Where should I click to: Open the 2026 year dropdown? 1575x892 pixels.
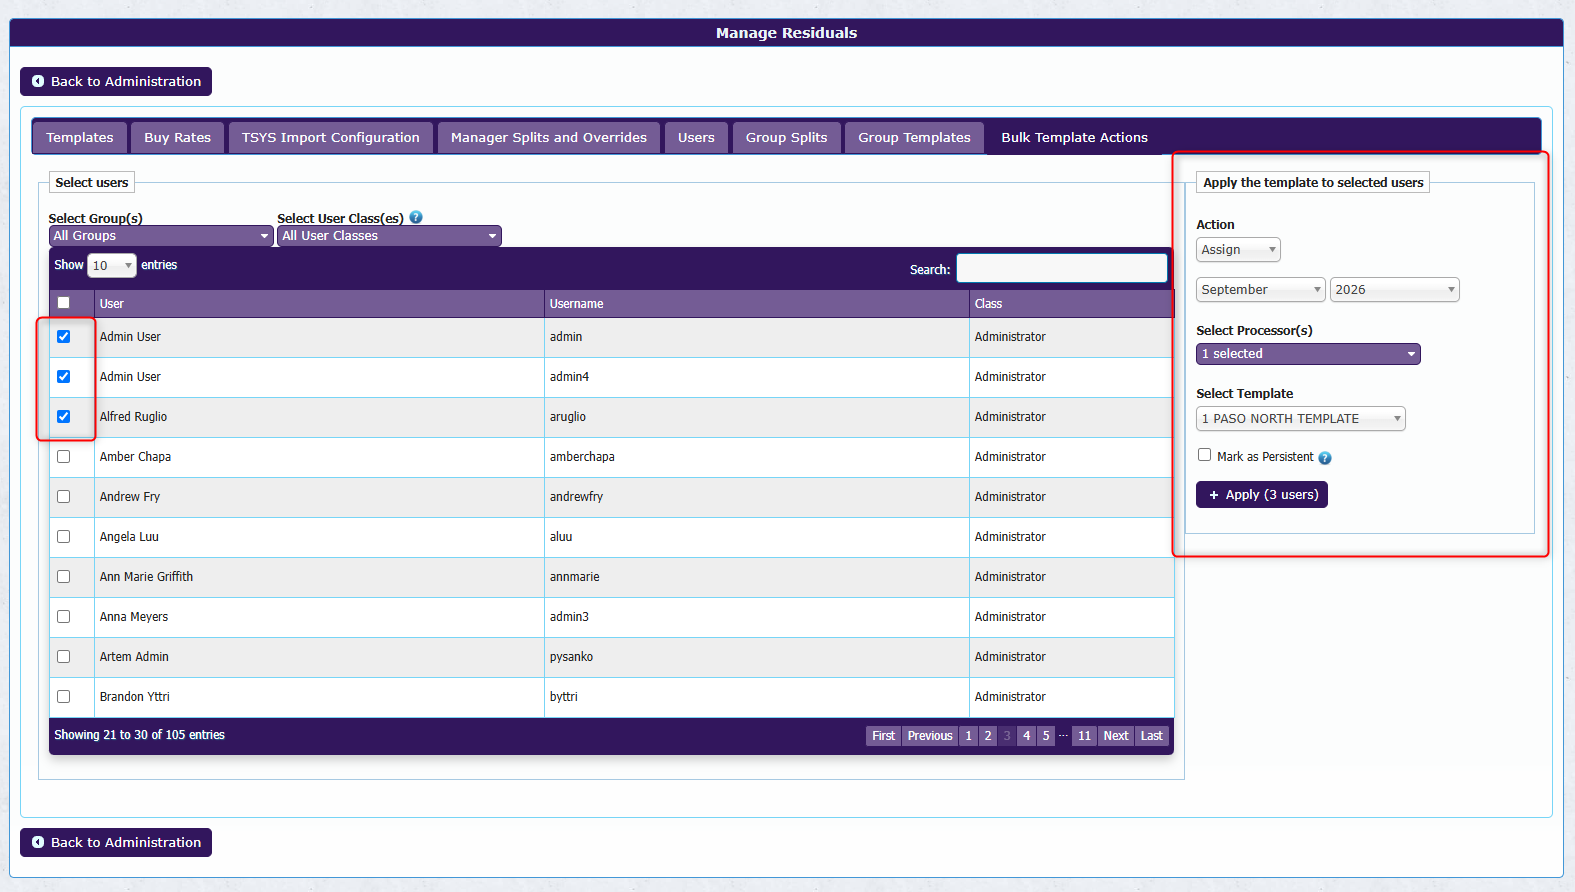click(1394, 290)
